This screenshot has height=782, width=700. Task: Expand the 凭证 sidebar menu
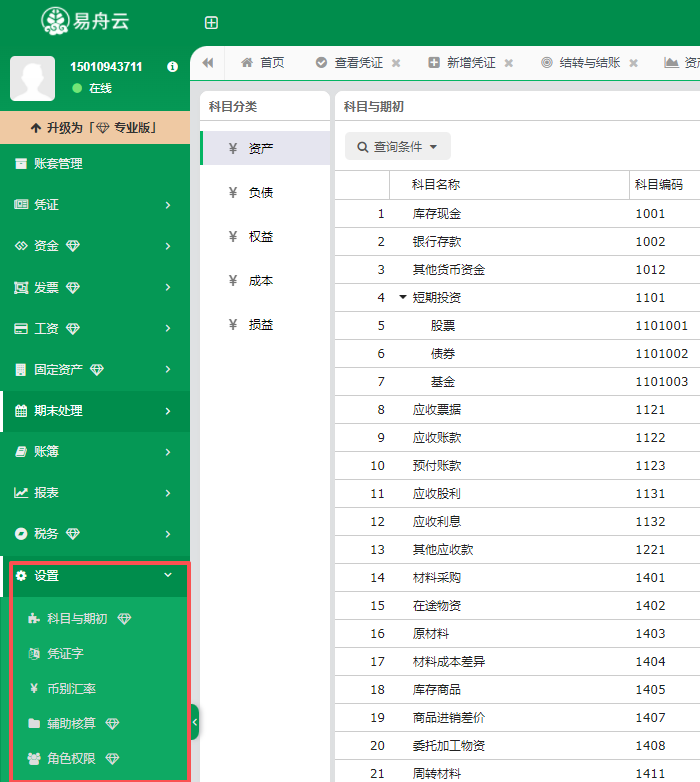point(94,204)
